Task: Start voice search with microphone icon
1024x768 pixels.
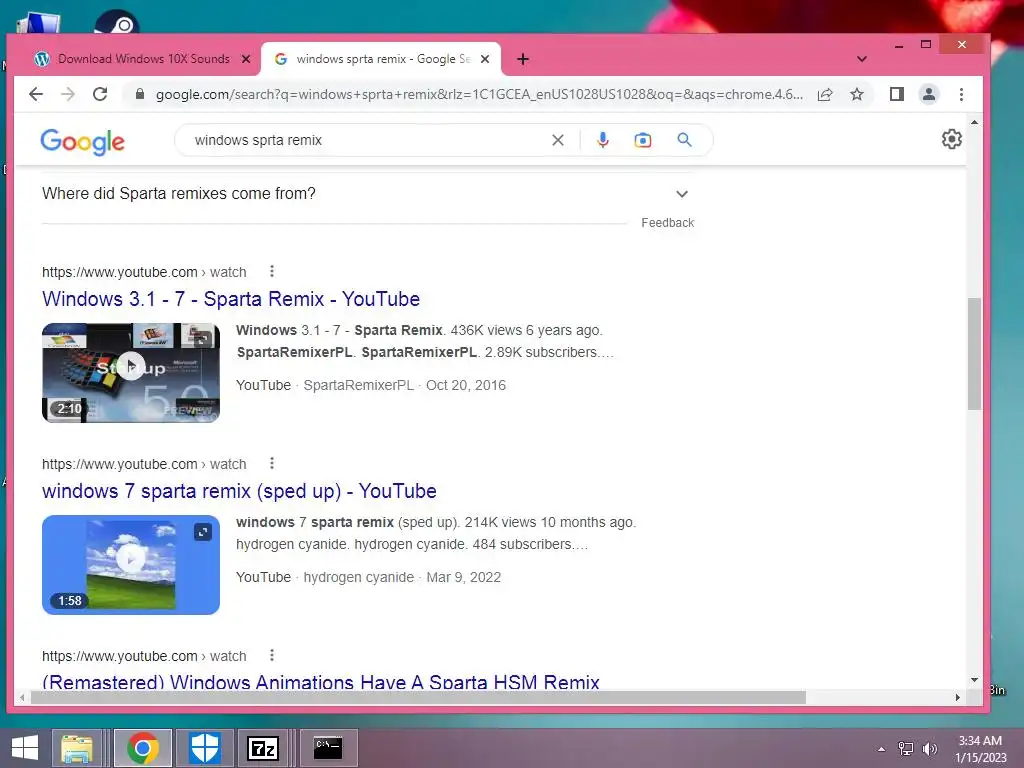Action: (x=603, y=140)
